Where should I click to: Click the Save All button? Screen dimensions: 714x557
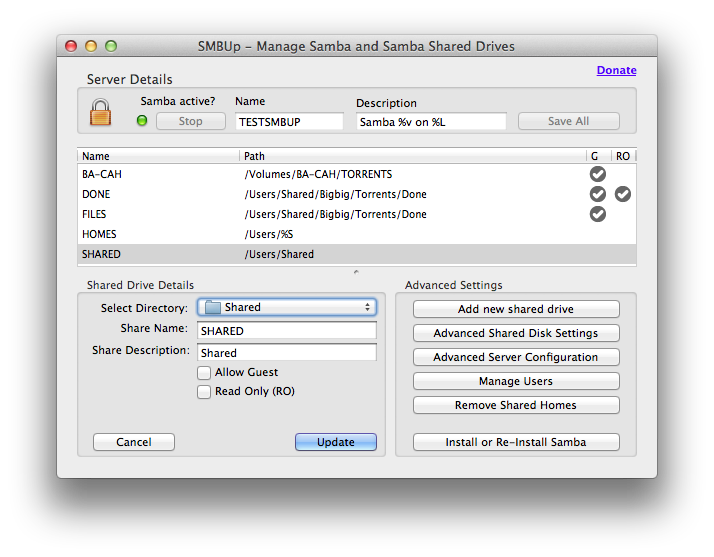coord(568,121)
